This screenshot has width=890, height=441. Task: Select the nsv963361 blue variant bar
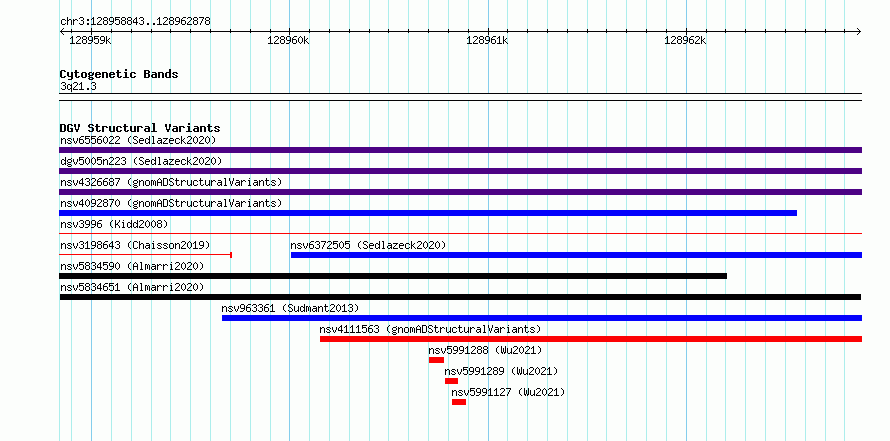point(542,318)
